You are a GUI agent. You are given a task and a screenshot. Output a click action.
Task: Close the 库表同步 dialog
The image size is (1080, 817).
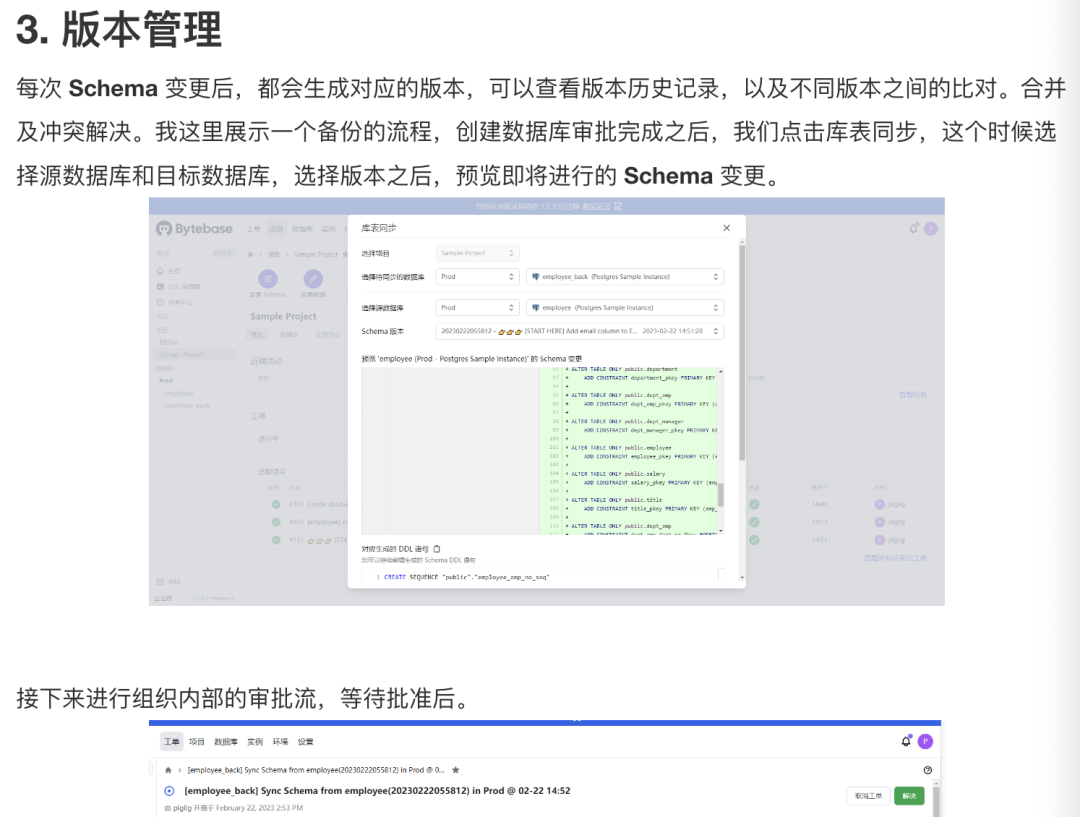point(727,228)
